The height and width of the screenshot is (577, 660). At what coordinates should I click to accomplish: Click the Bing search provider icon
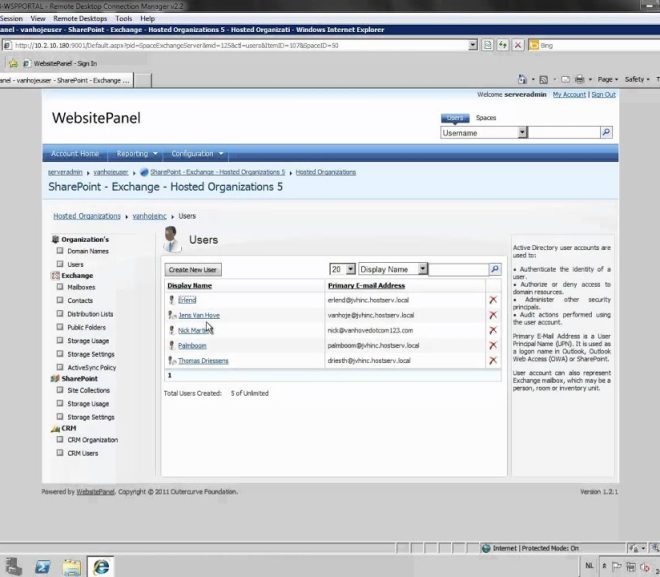coord(534,45)
